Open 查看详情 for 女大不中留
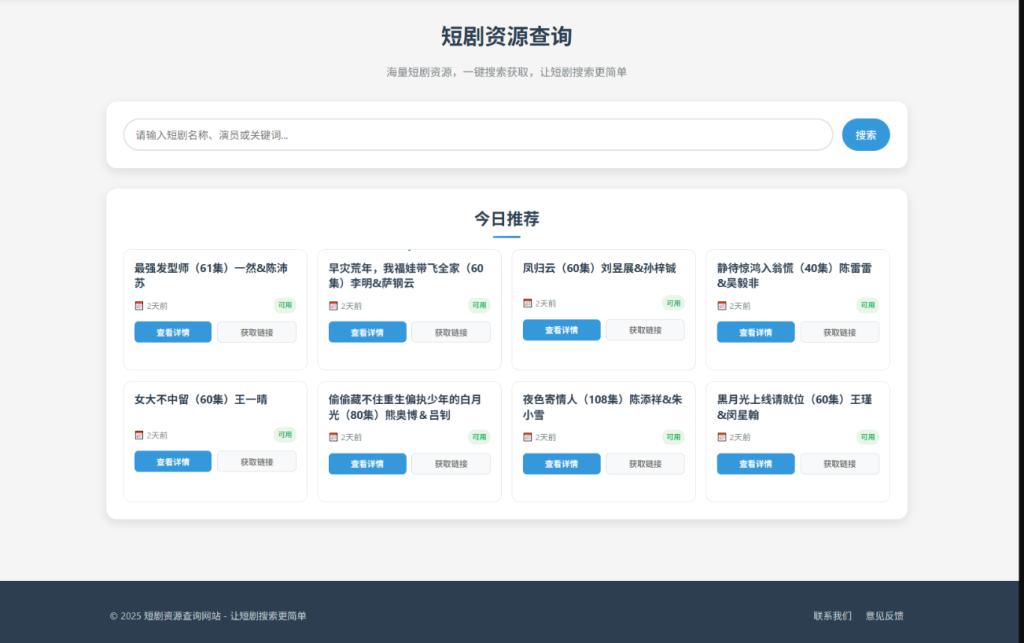1024x643 pixels. pos(172,462)
